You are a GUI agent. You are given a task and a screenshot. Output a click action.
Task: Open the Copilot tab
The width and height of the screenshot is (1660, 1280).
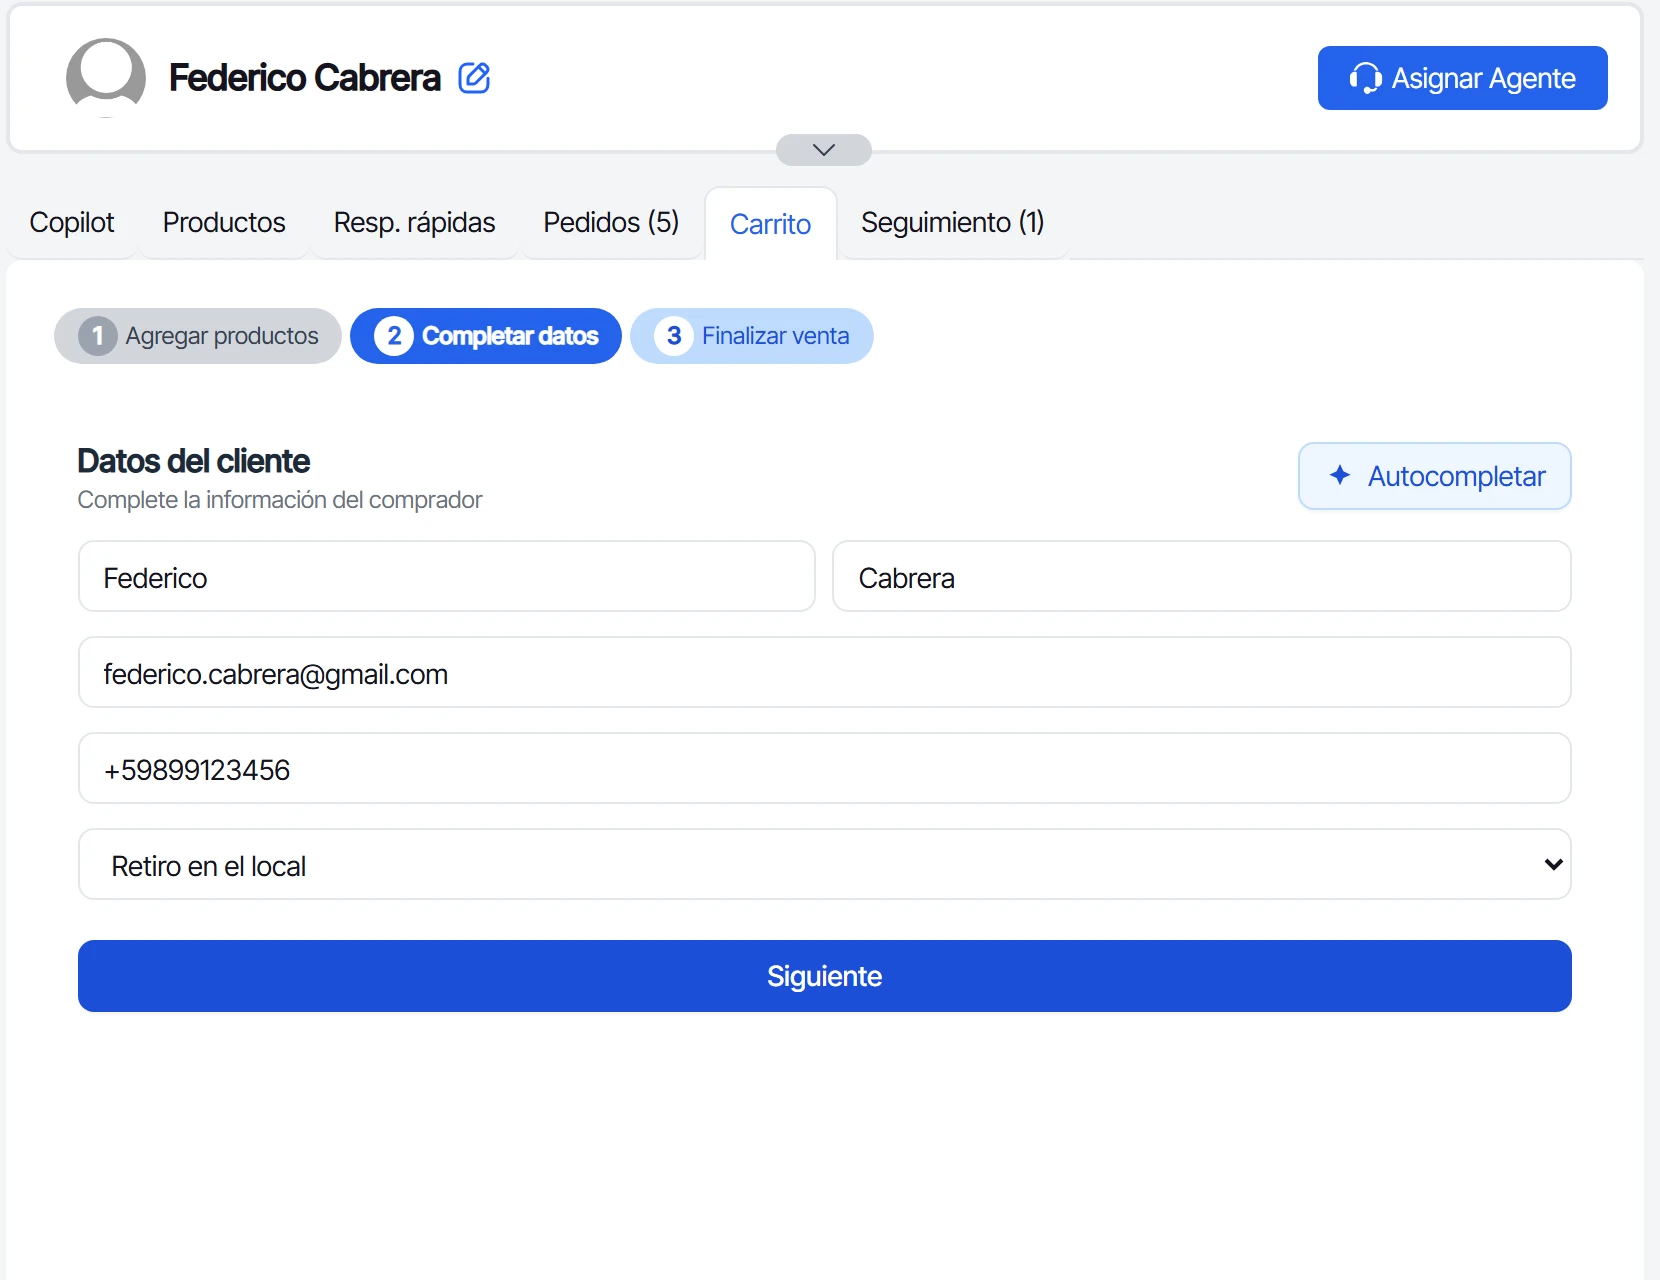(x=72, y=222)
